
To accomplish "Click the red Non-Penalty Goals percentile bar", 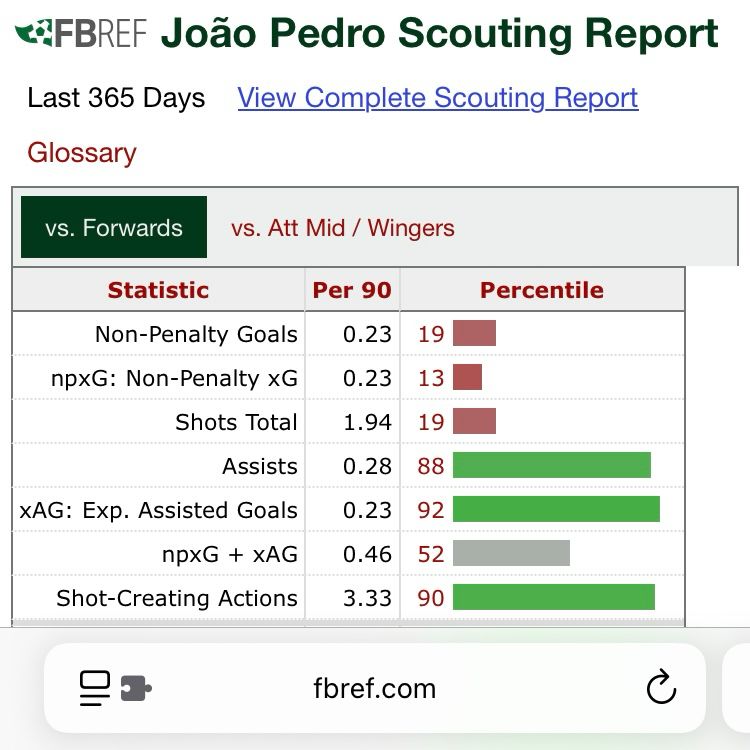I will pos(474,333).
